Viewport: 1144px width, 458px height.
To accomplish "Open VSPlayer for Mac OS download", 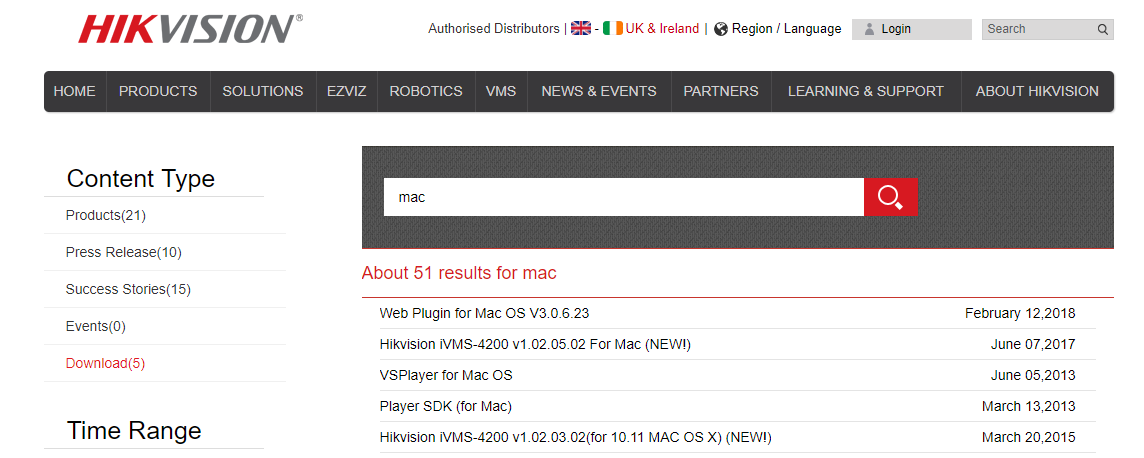I will pyautogui.click(x=446, y=375).
